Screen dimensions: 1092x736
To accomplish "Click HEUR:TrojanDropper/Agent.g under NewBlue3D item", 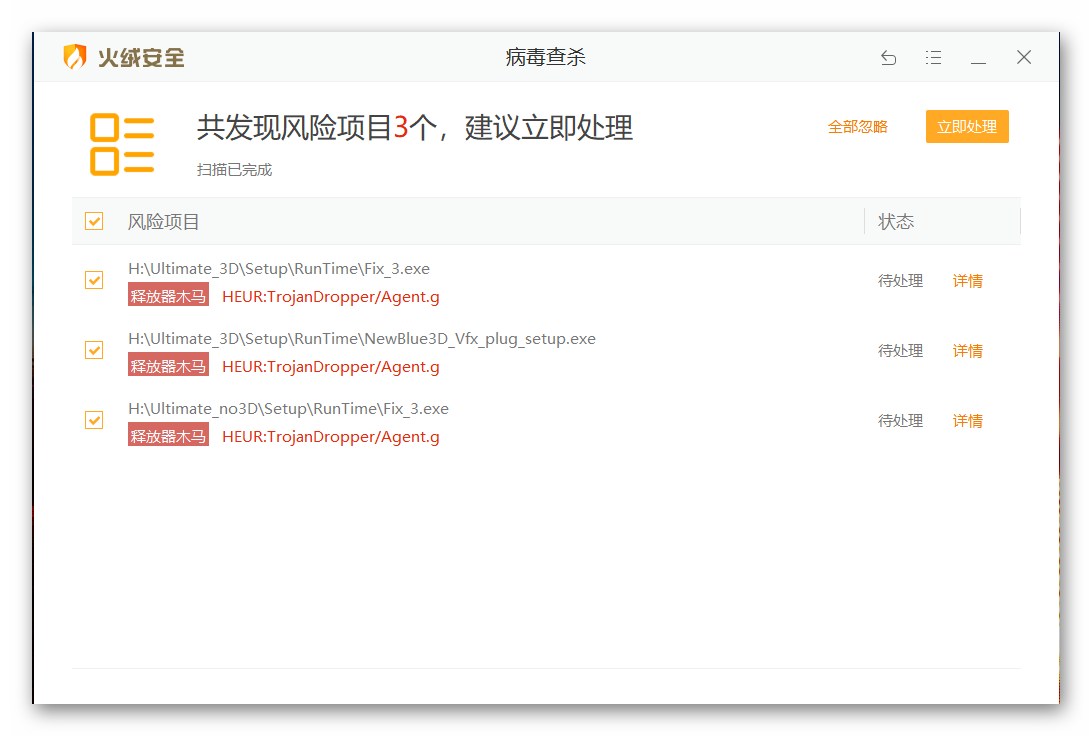I will 331,367.
